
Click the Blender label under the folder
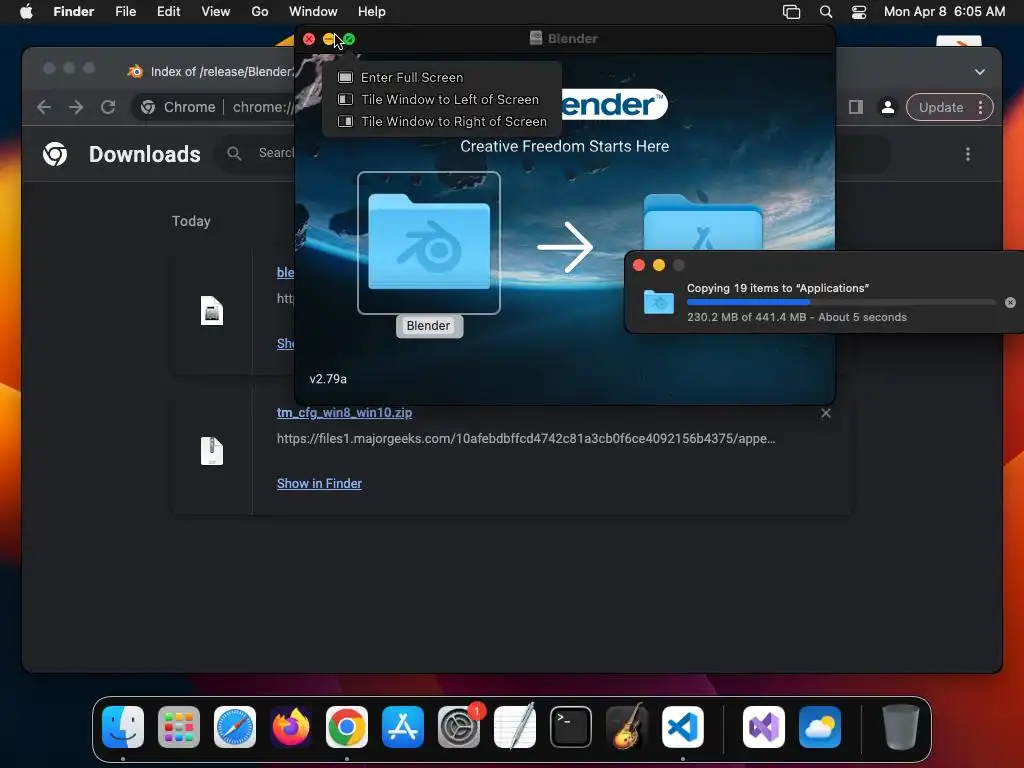(428, 326)
